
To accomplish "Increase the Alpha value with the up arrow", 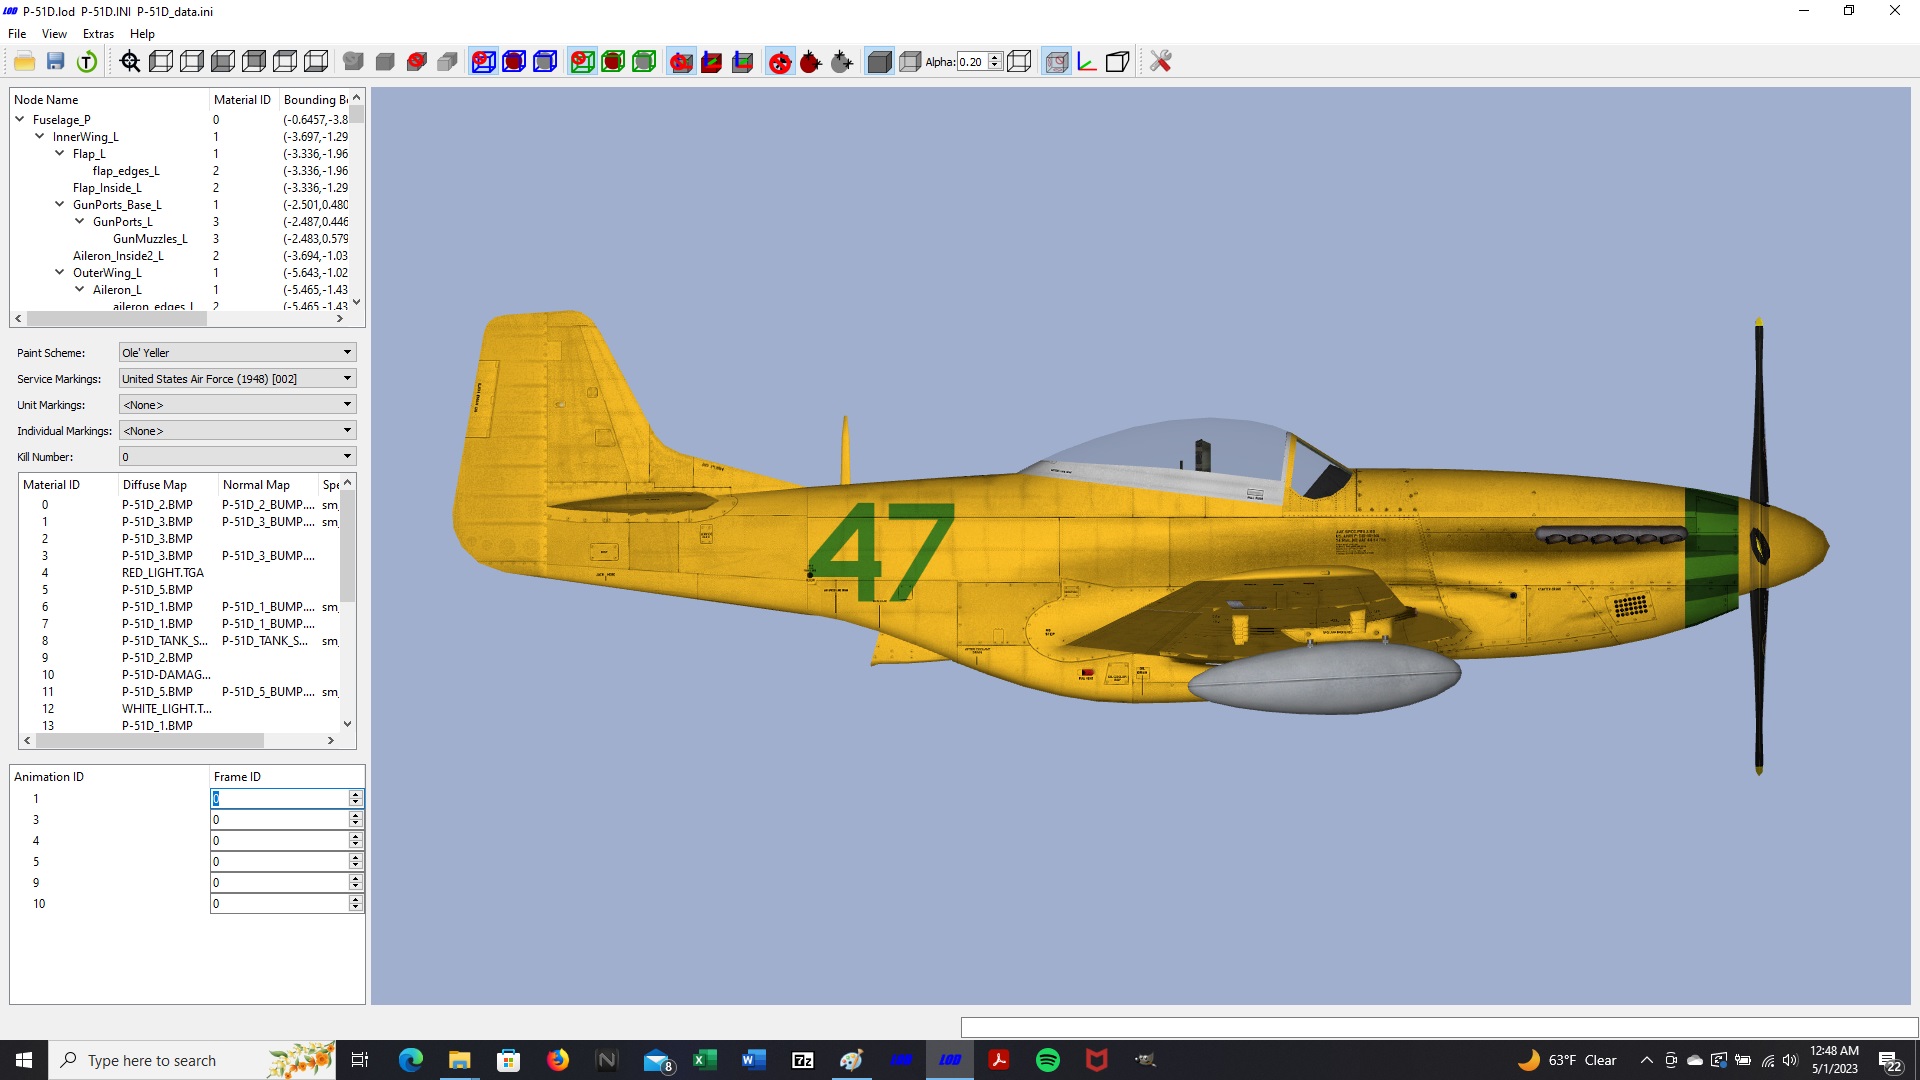I will (995, 58).
